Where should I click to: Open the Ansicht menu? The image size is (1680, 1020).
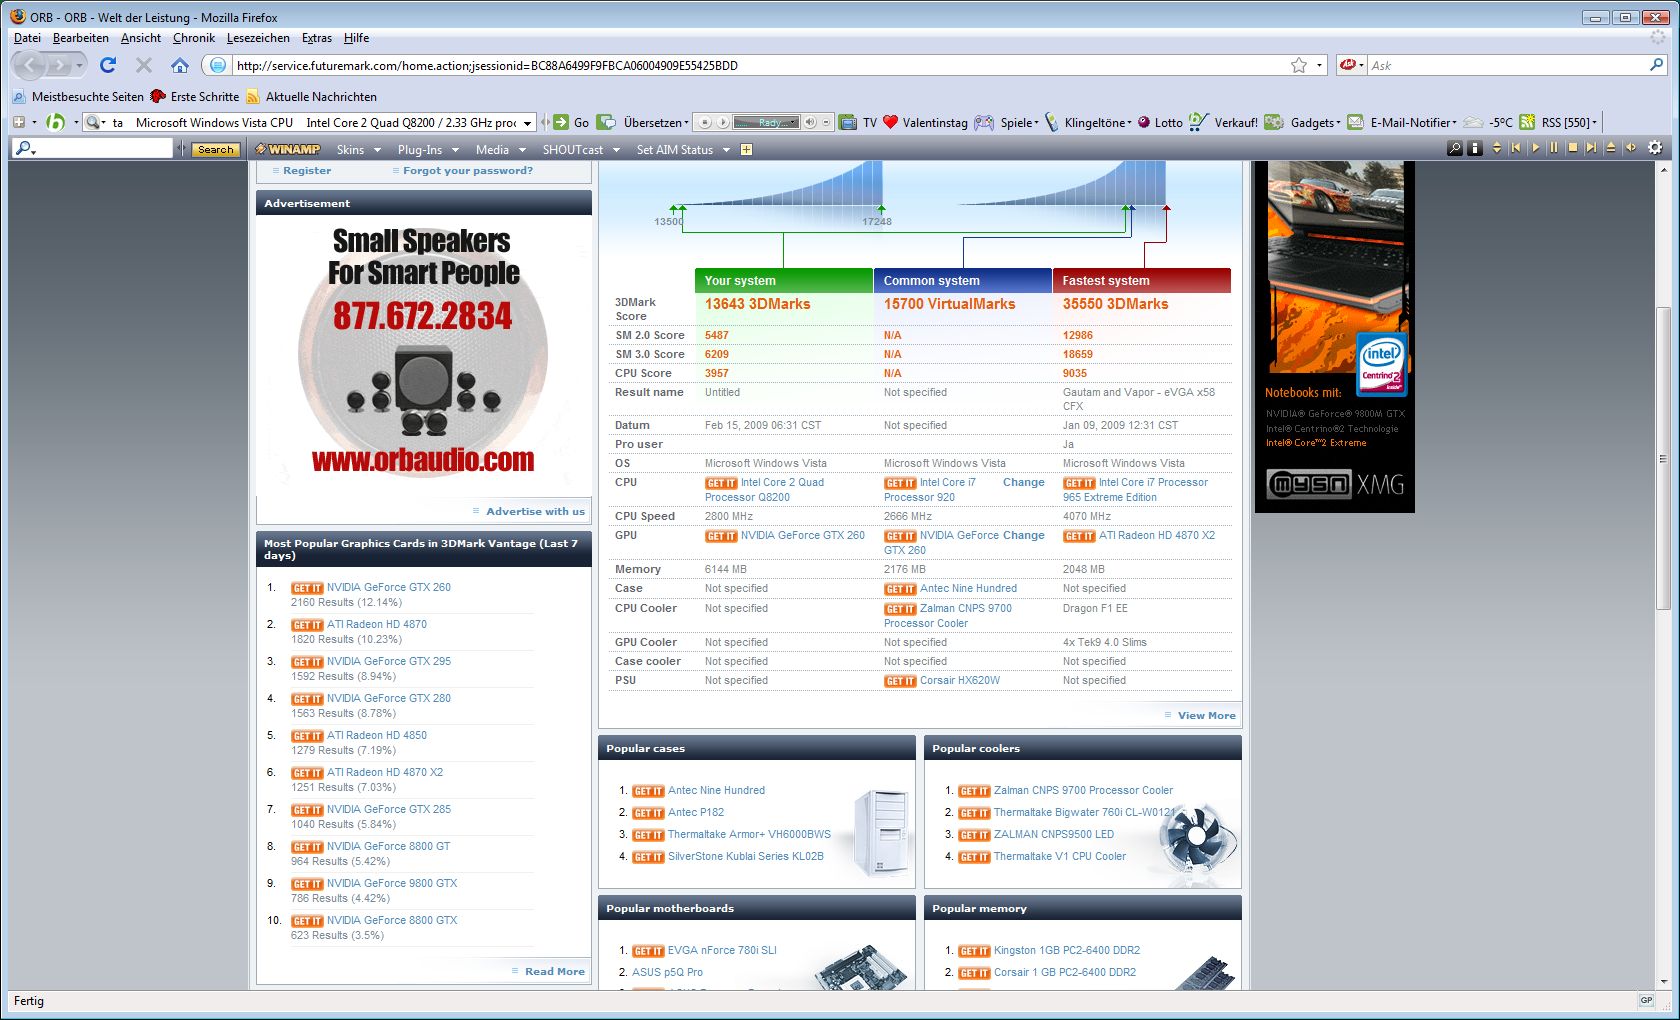point(141,38)
